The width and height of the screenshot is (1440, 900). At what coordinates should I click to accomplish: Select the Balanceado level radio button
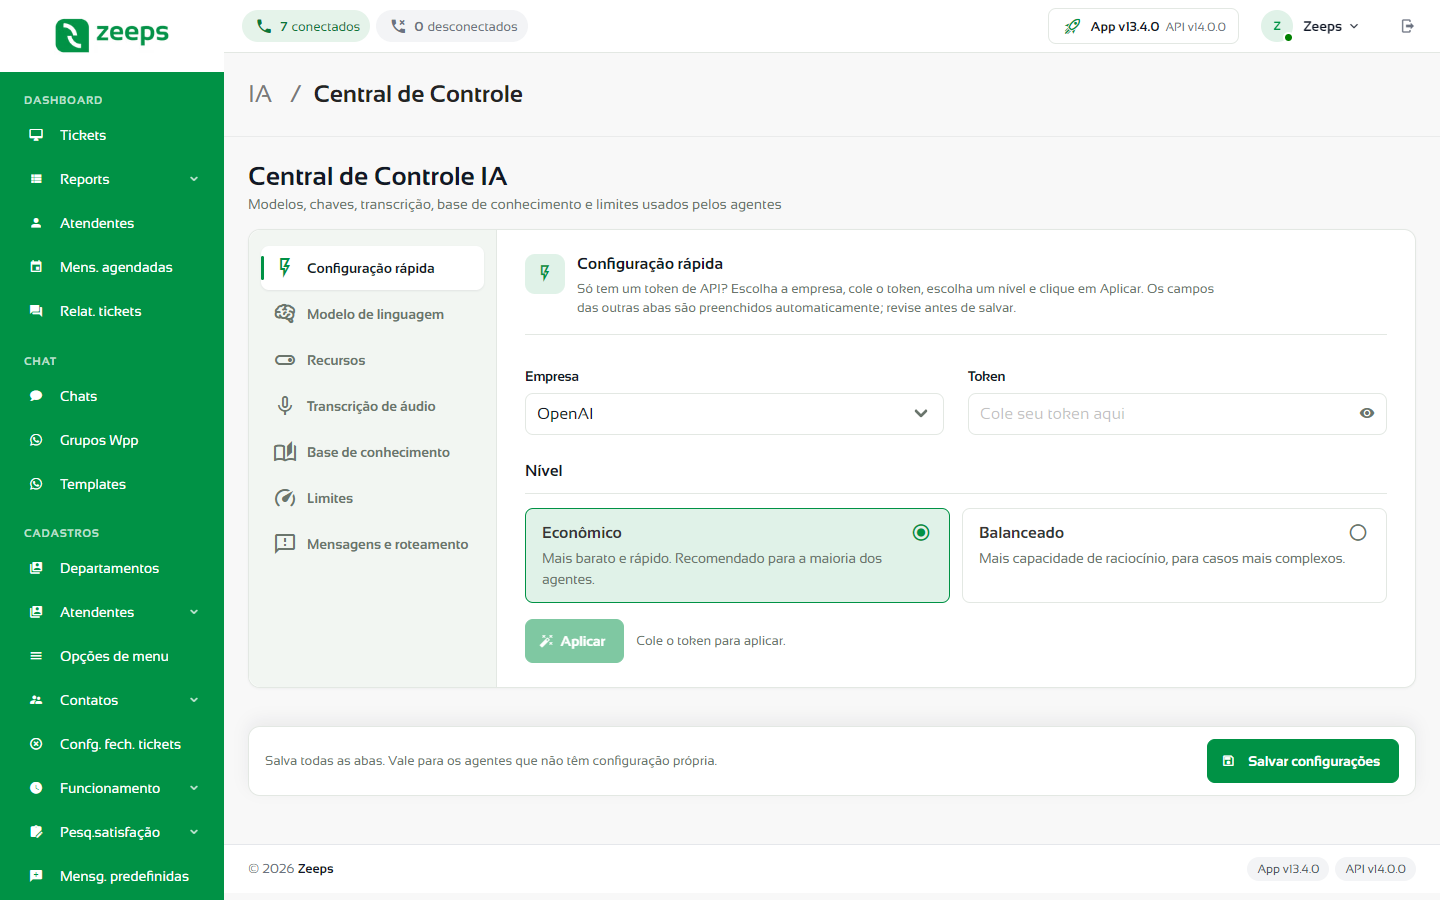(1358, 533)
